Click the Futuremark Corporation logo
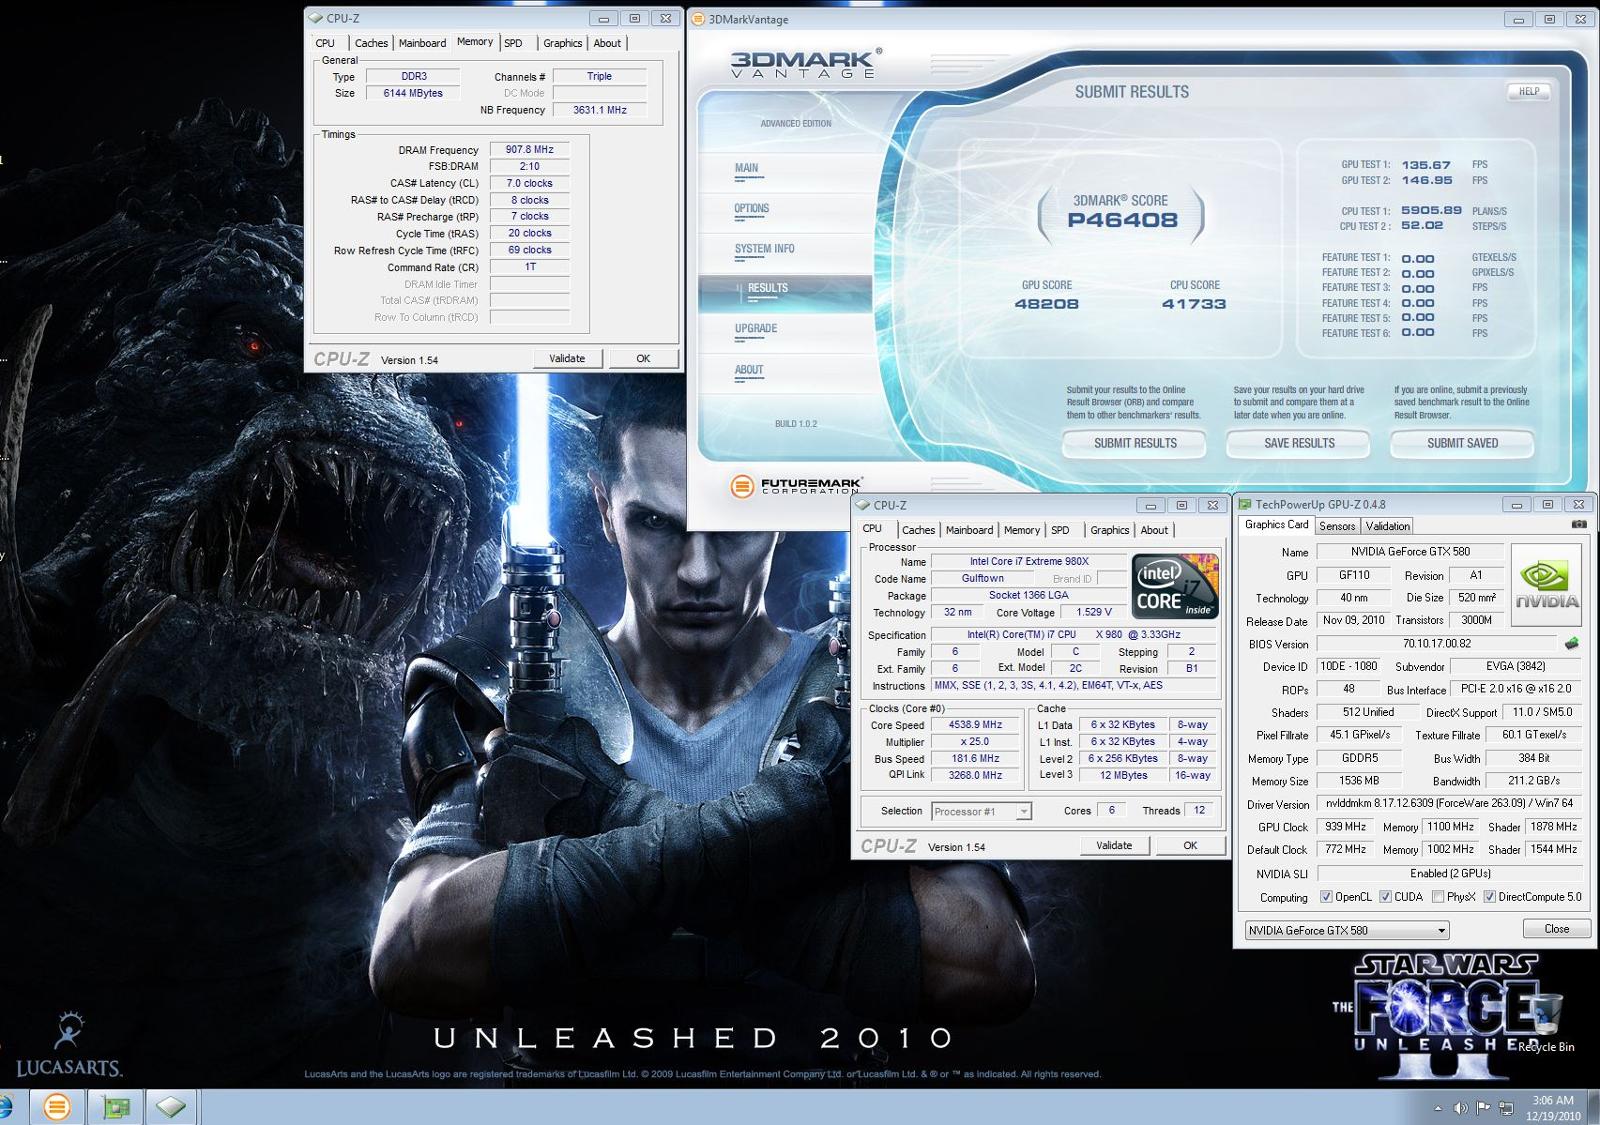Viewport: 1600px width, 1125px height. 797,486
